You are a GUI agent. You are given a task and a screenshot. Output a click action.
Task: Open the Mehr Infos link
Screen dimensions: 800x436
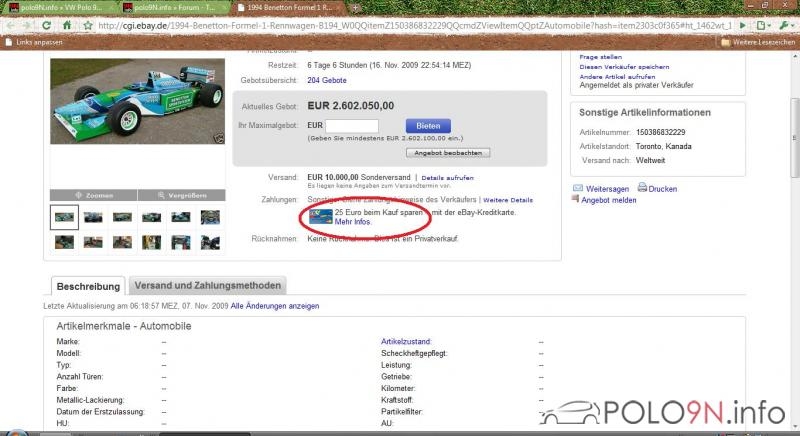coord(353,222)
